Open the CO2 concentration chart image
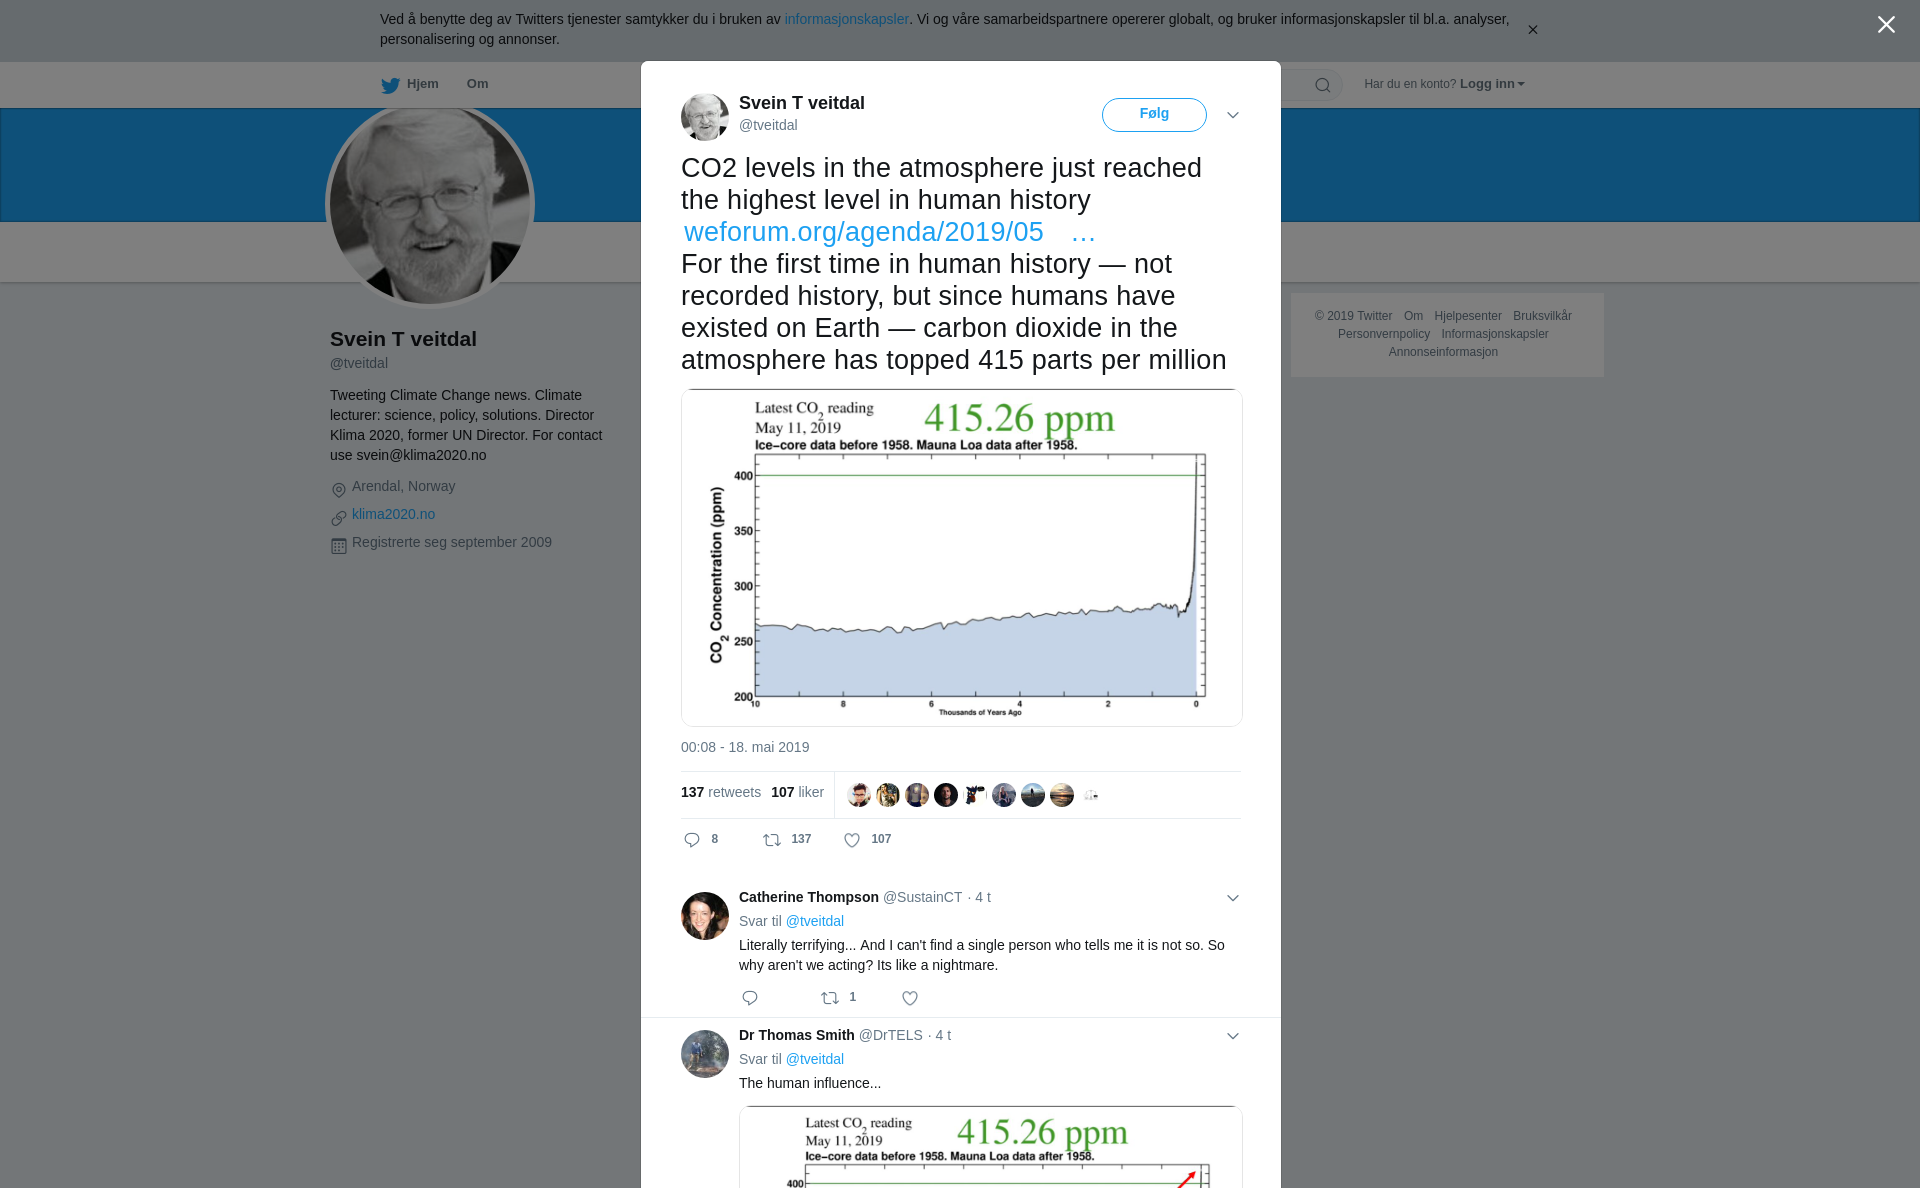 (961, 557)
